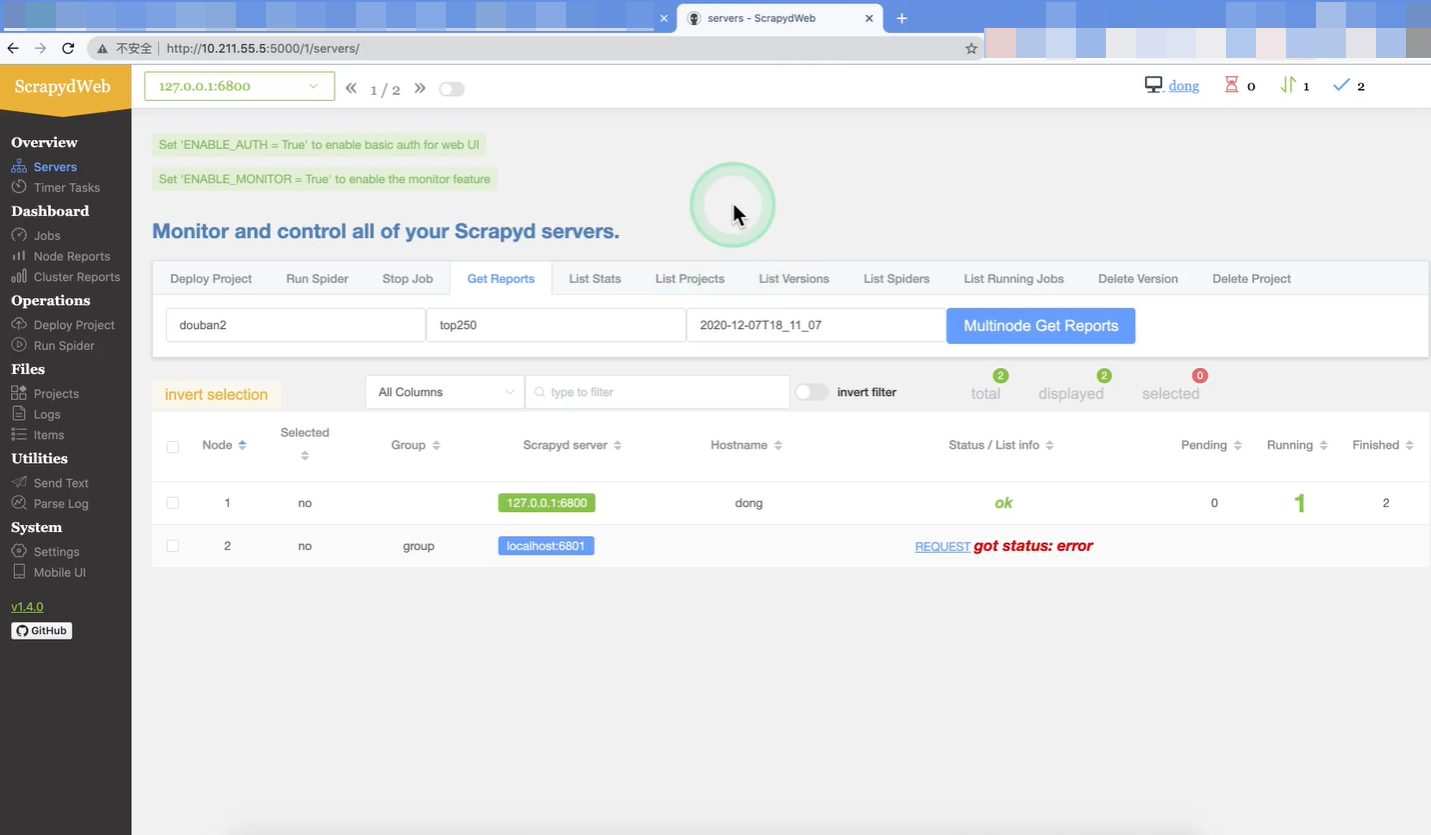Open the All Columns filter dropdown
The height and width of the screenshot is (835, 1431).
click(x=445, y=392)
